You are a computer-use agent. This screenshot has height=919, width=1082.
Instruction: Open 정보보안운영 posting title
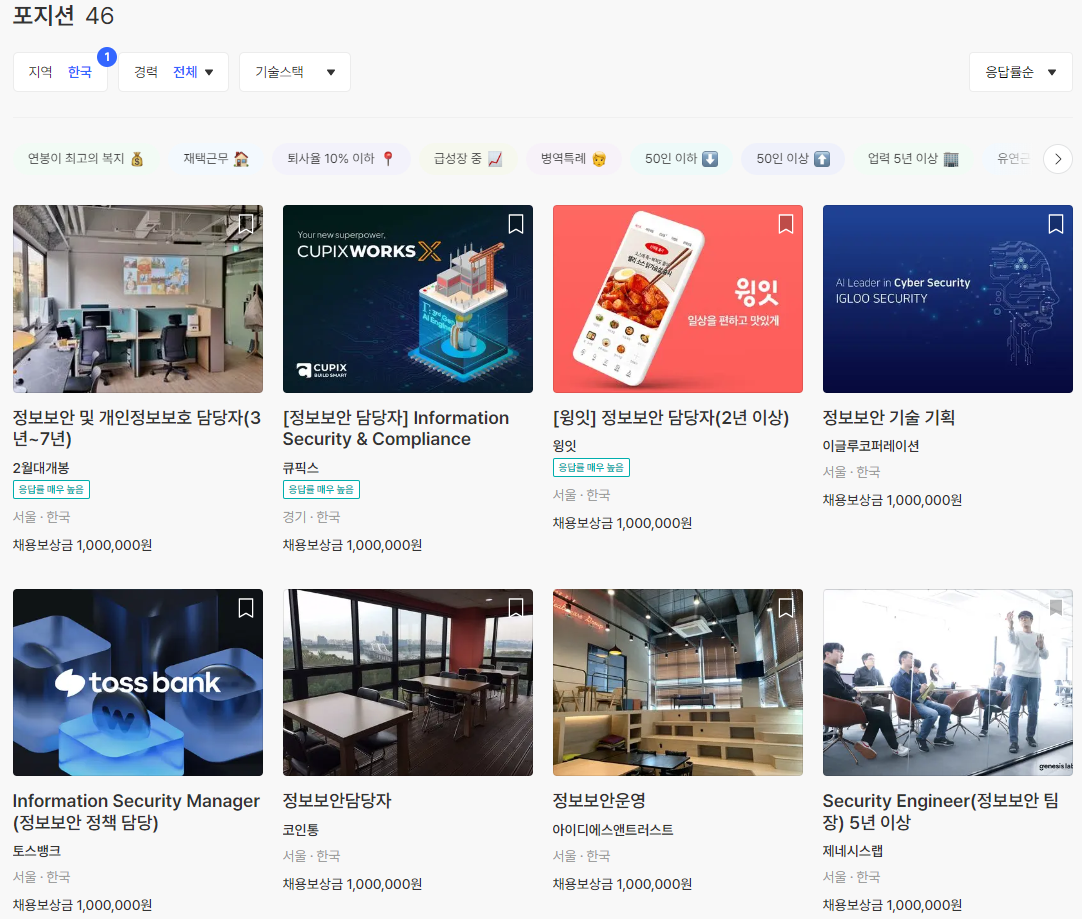(600, 801)
